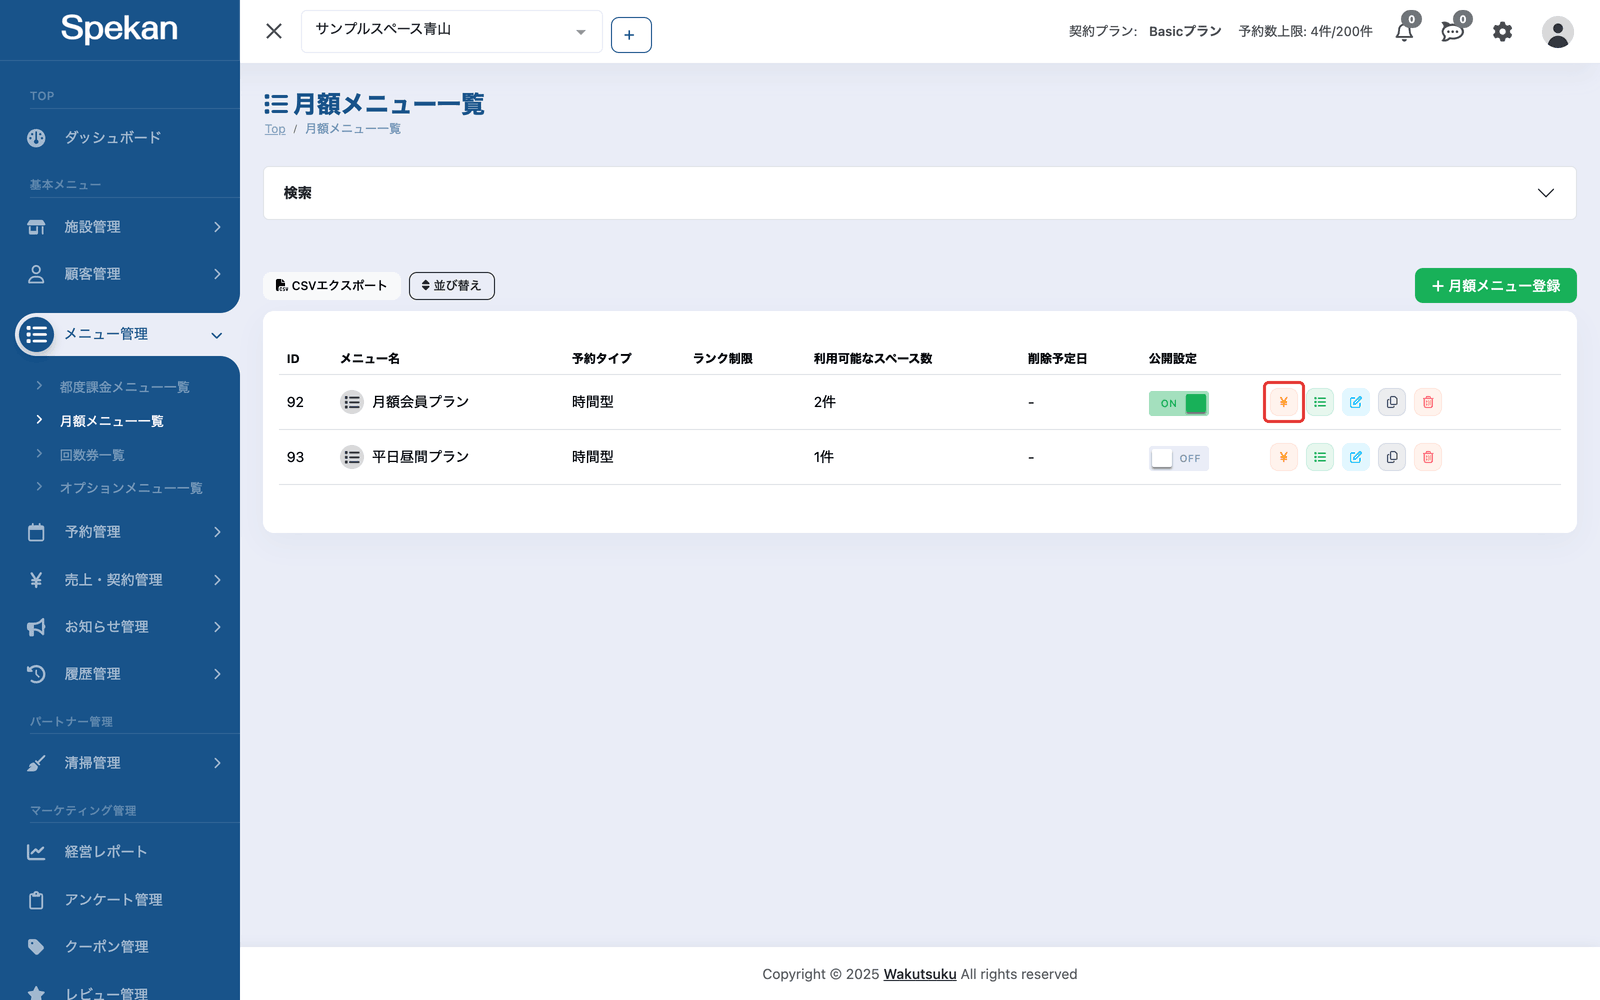Open pricing settings for 平日昼間プラン
Viewport: 1600px width, 1000px height.
click(1284, 457)
